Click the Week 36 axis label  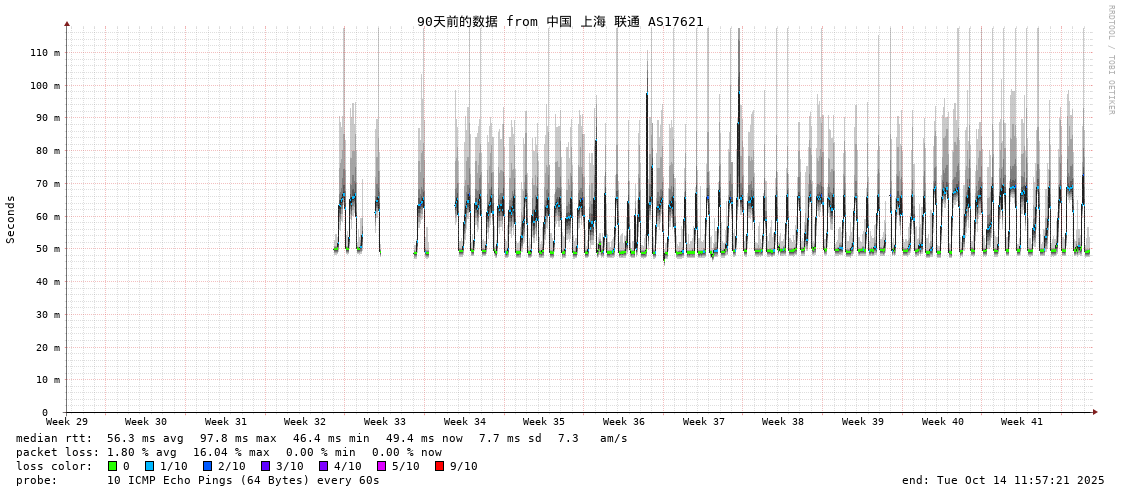click(x=624, y=422)
